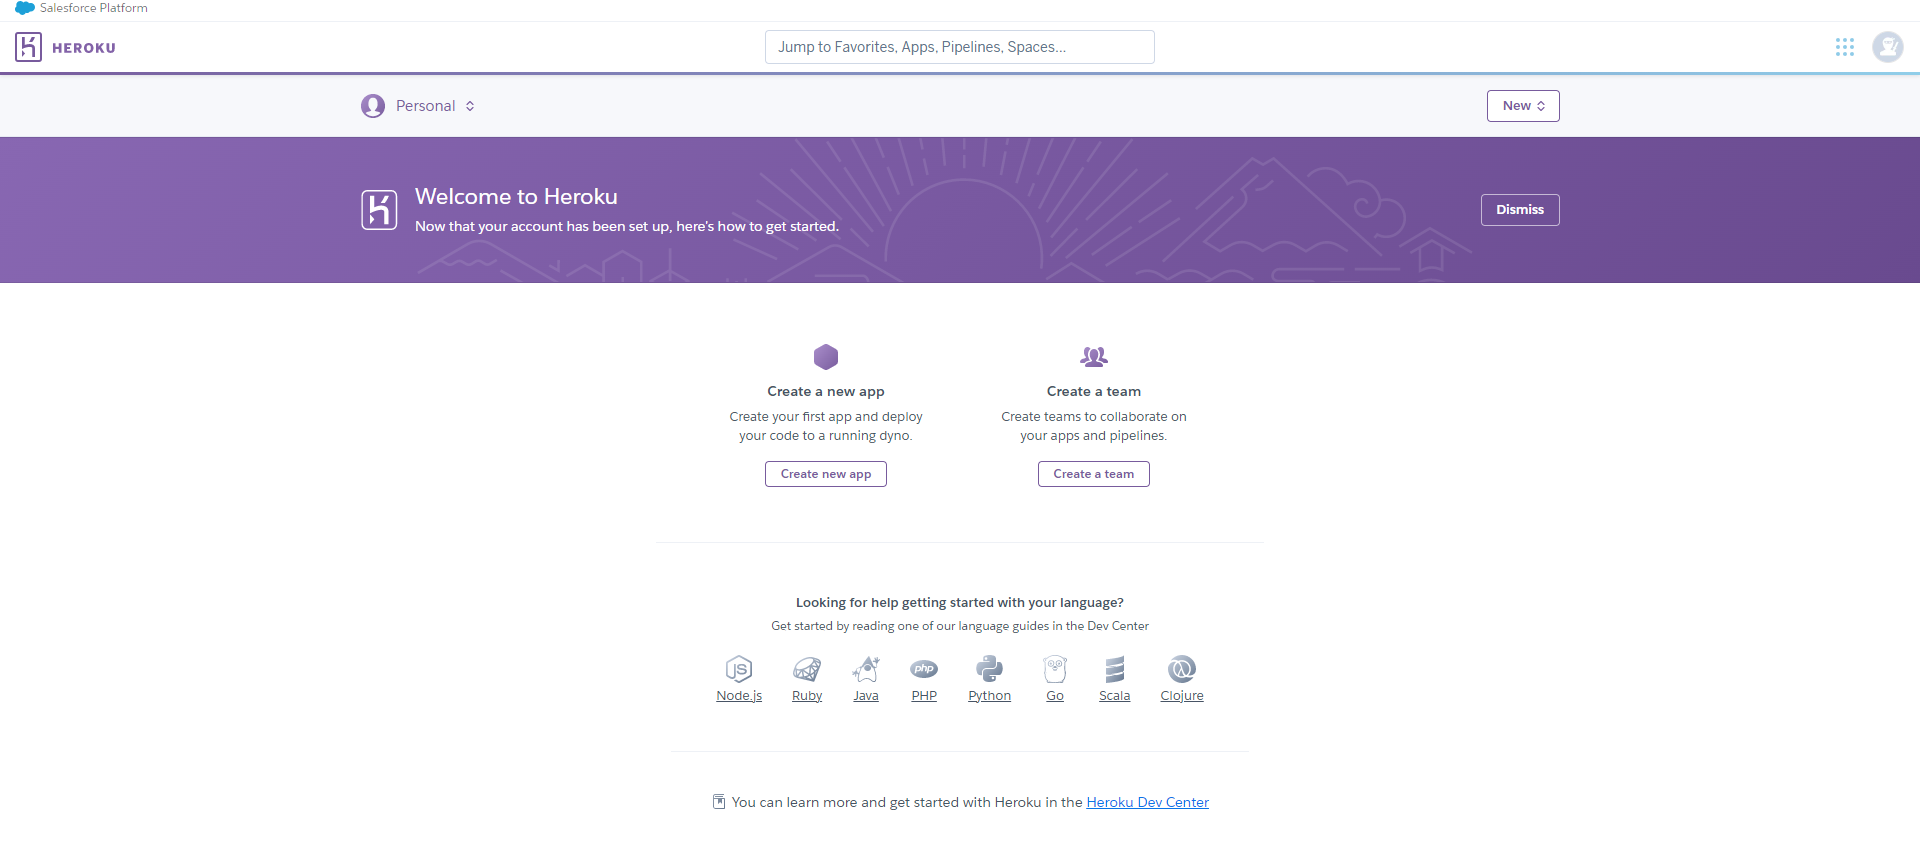Open the PHP language icon
The image size is (1920, 859).
point(924,669)
